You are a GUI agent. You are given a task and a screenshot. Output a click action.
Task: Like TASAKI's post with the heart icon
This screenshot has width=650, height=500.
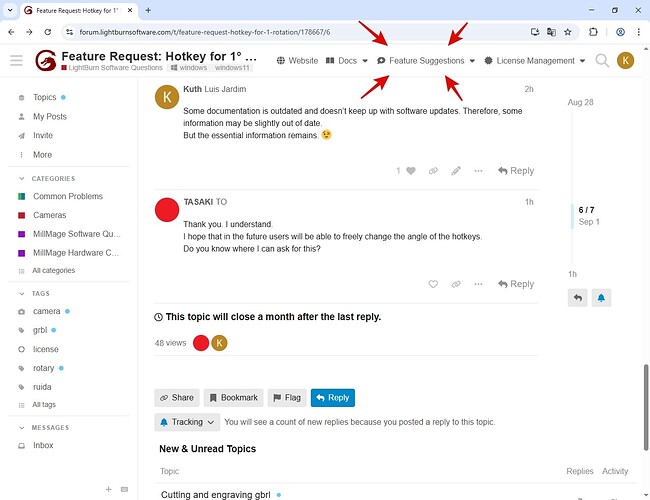point(433,284)
